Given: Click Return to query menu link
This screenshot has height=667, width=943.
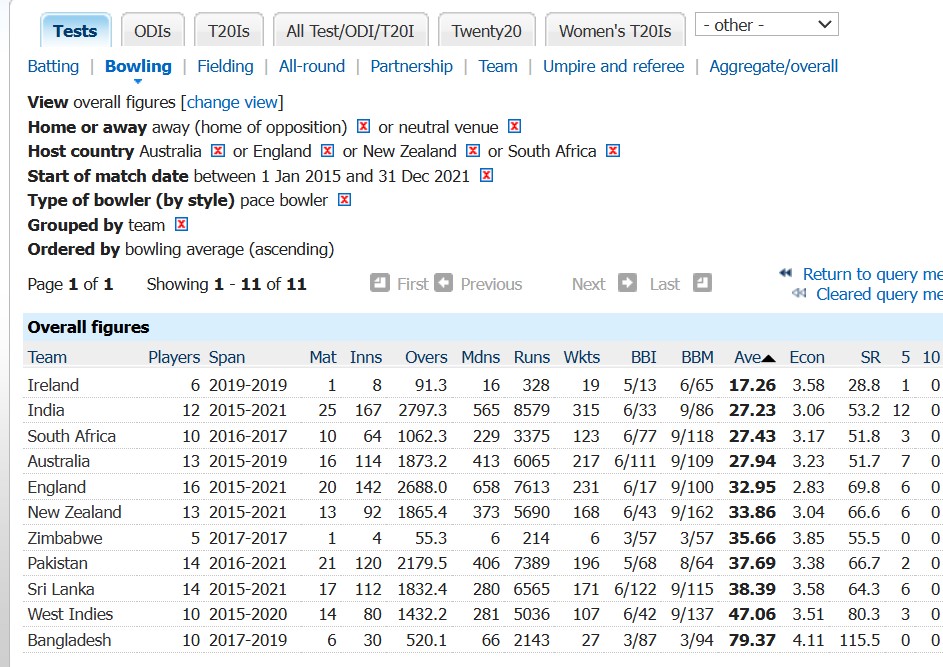Looking at the screenshot, I should coord(870,274).
